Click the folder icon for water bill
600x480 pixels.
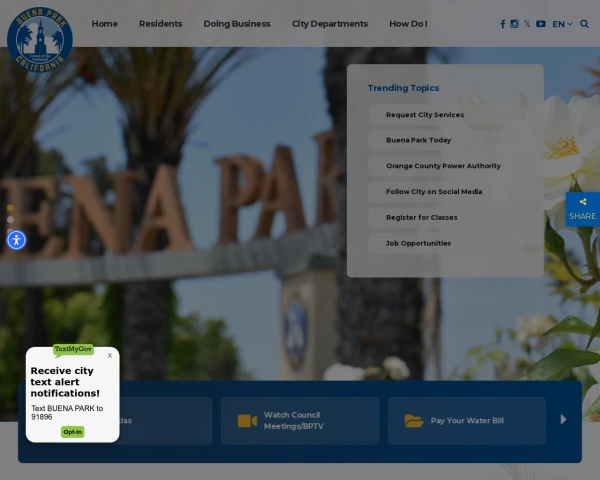[414, 421]
